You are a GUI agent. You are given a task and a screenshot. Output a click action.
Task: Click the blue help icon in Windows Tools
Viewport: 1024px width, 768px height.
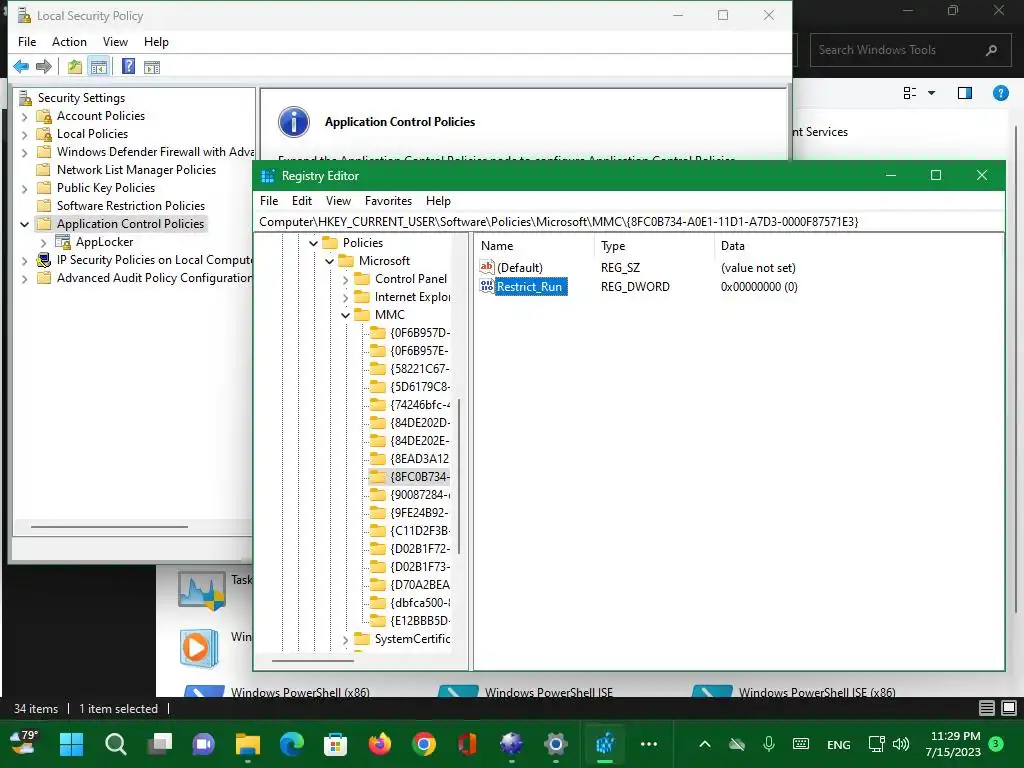click(1000, 93)
